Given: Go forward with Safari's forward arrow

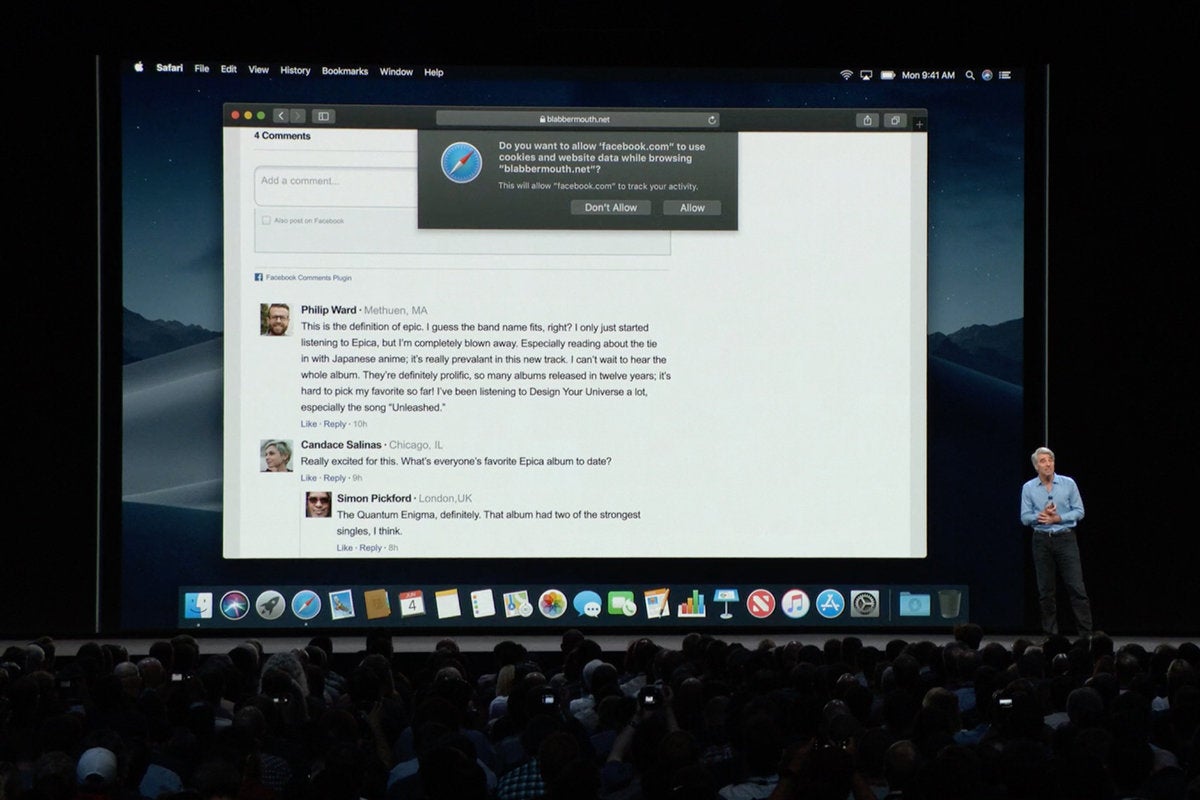Looking at the screenshot, I should [297, 116].
